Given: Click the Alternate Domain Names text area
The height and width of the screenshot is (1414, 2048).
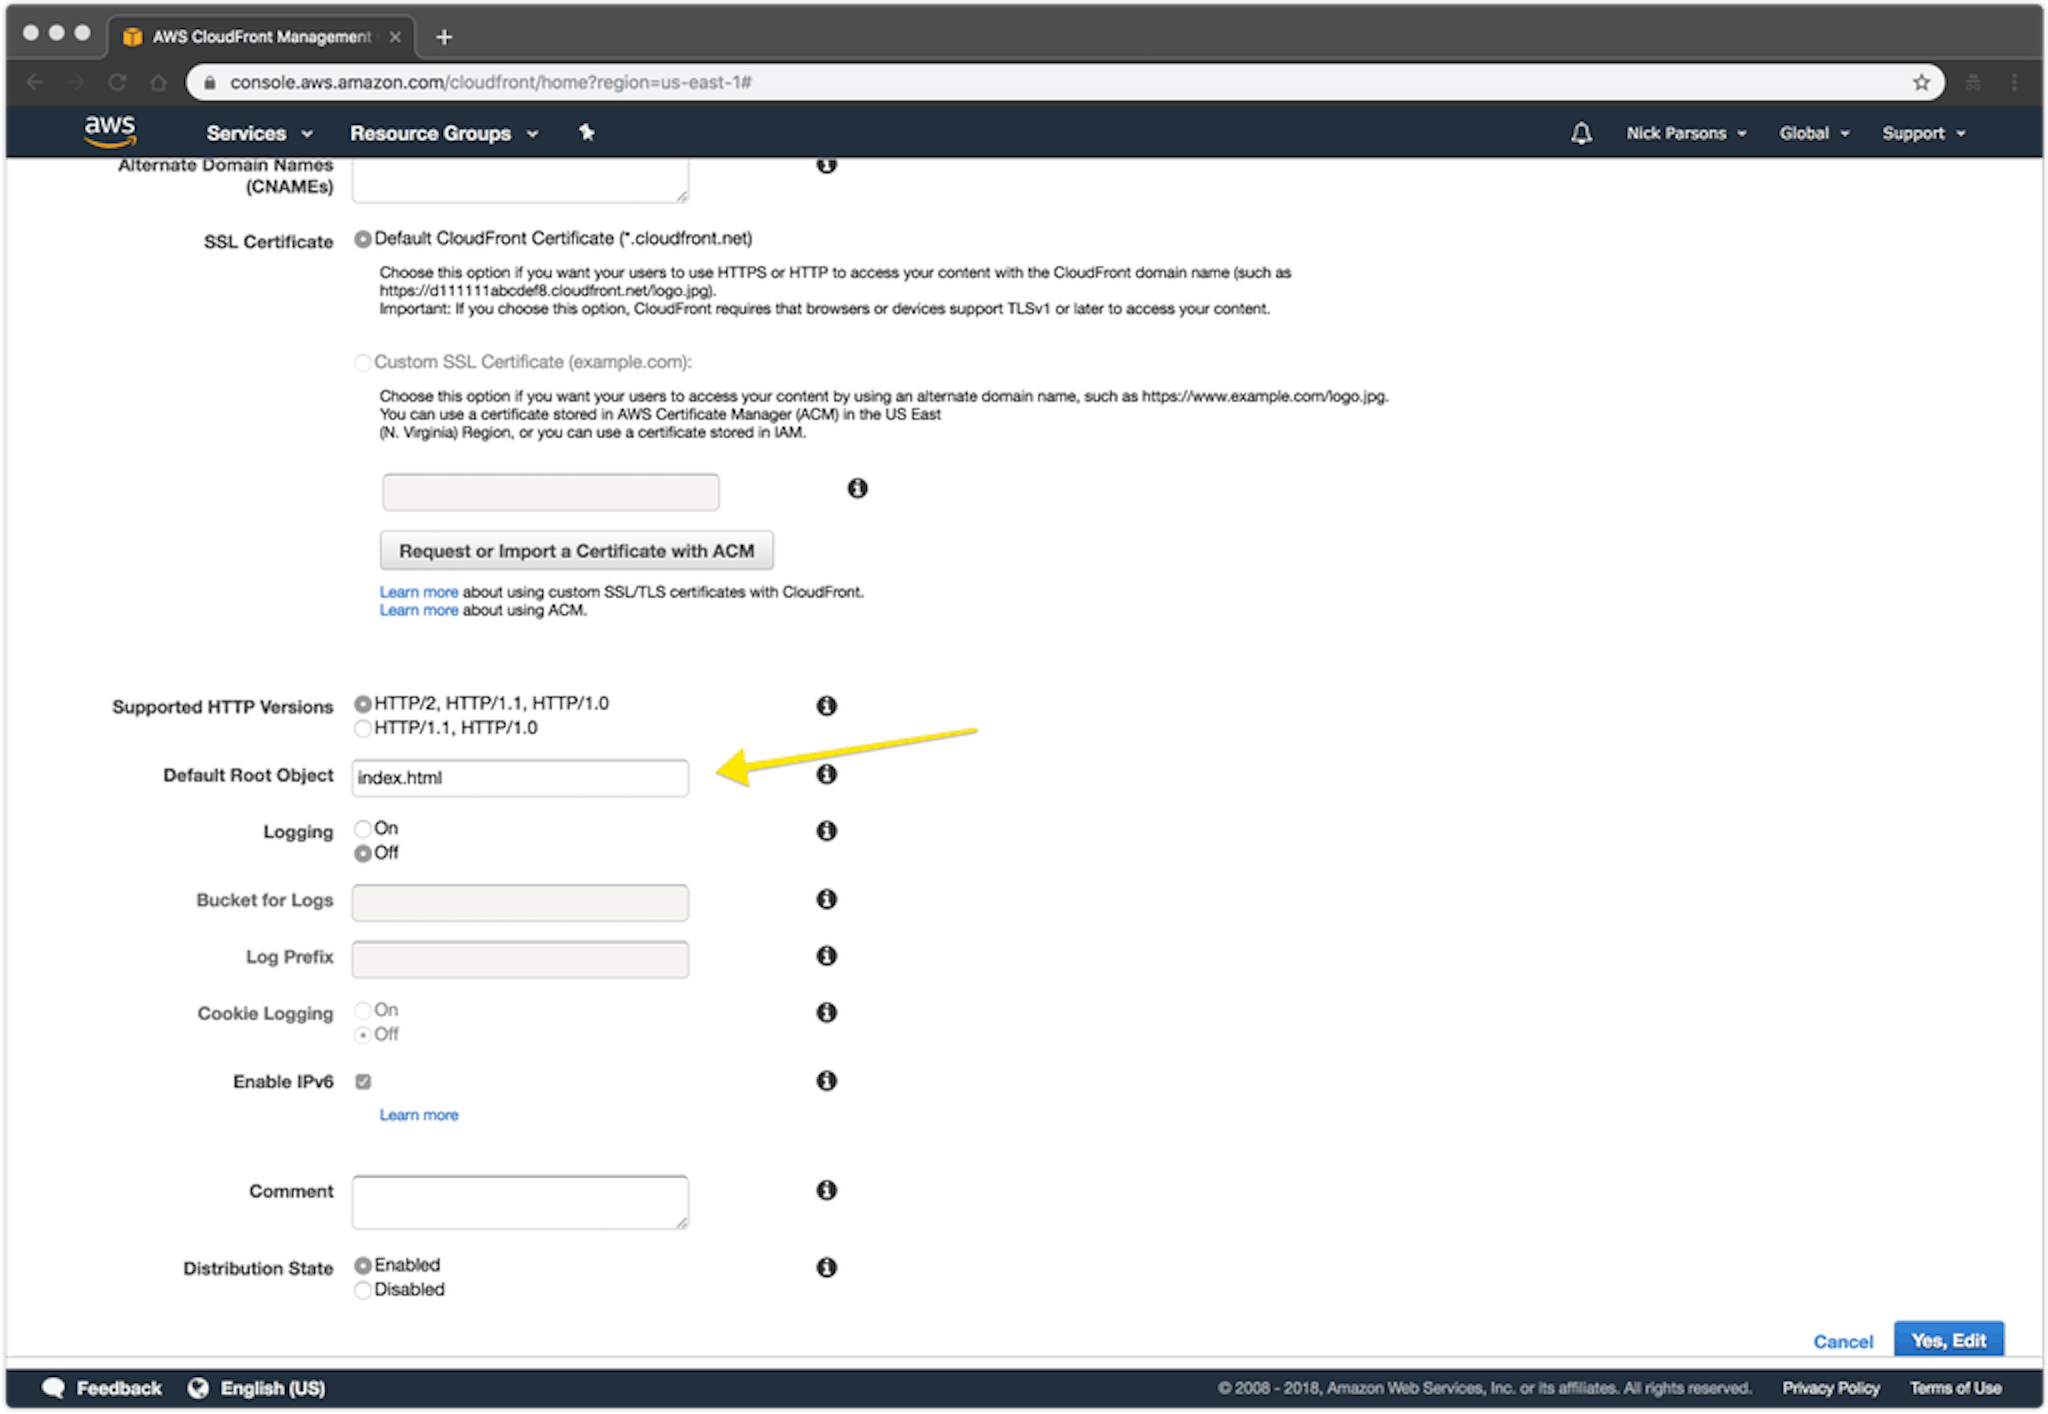Looking at the screenshot, I should click(520, 180).
